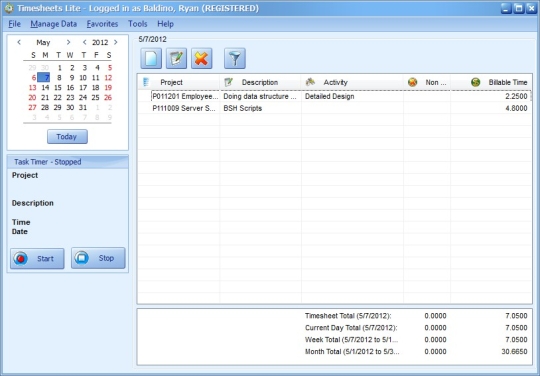Stop the task timer
Image resolution: width=540 pixels, height=376 pixels.
point(98,258)
